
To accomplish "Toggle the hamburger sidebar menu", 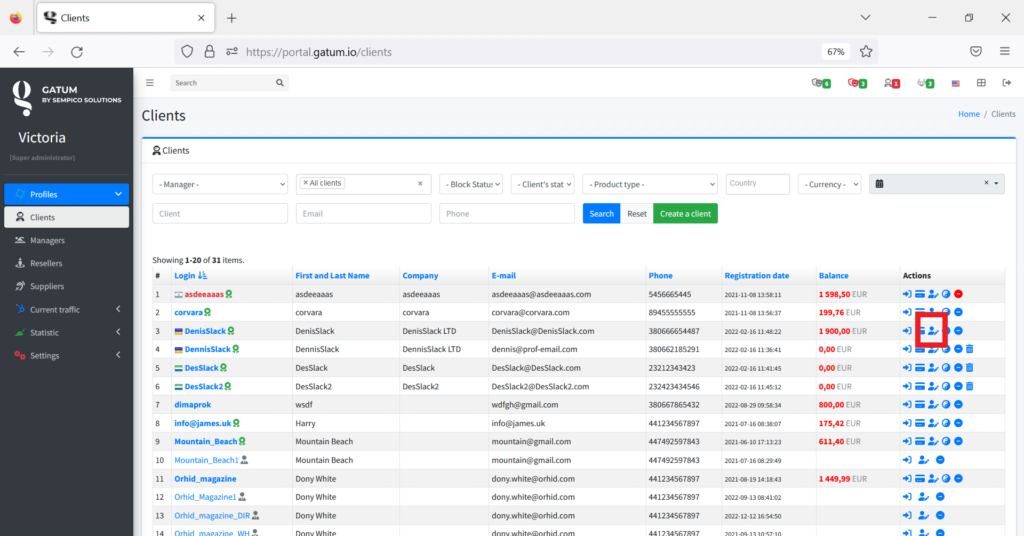I will [x=150, y=83].
